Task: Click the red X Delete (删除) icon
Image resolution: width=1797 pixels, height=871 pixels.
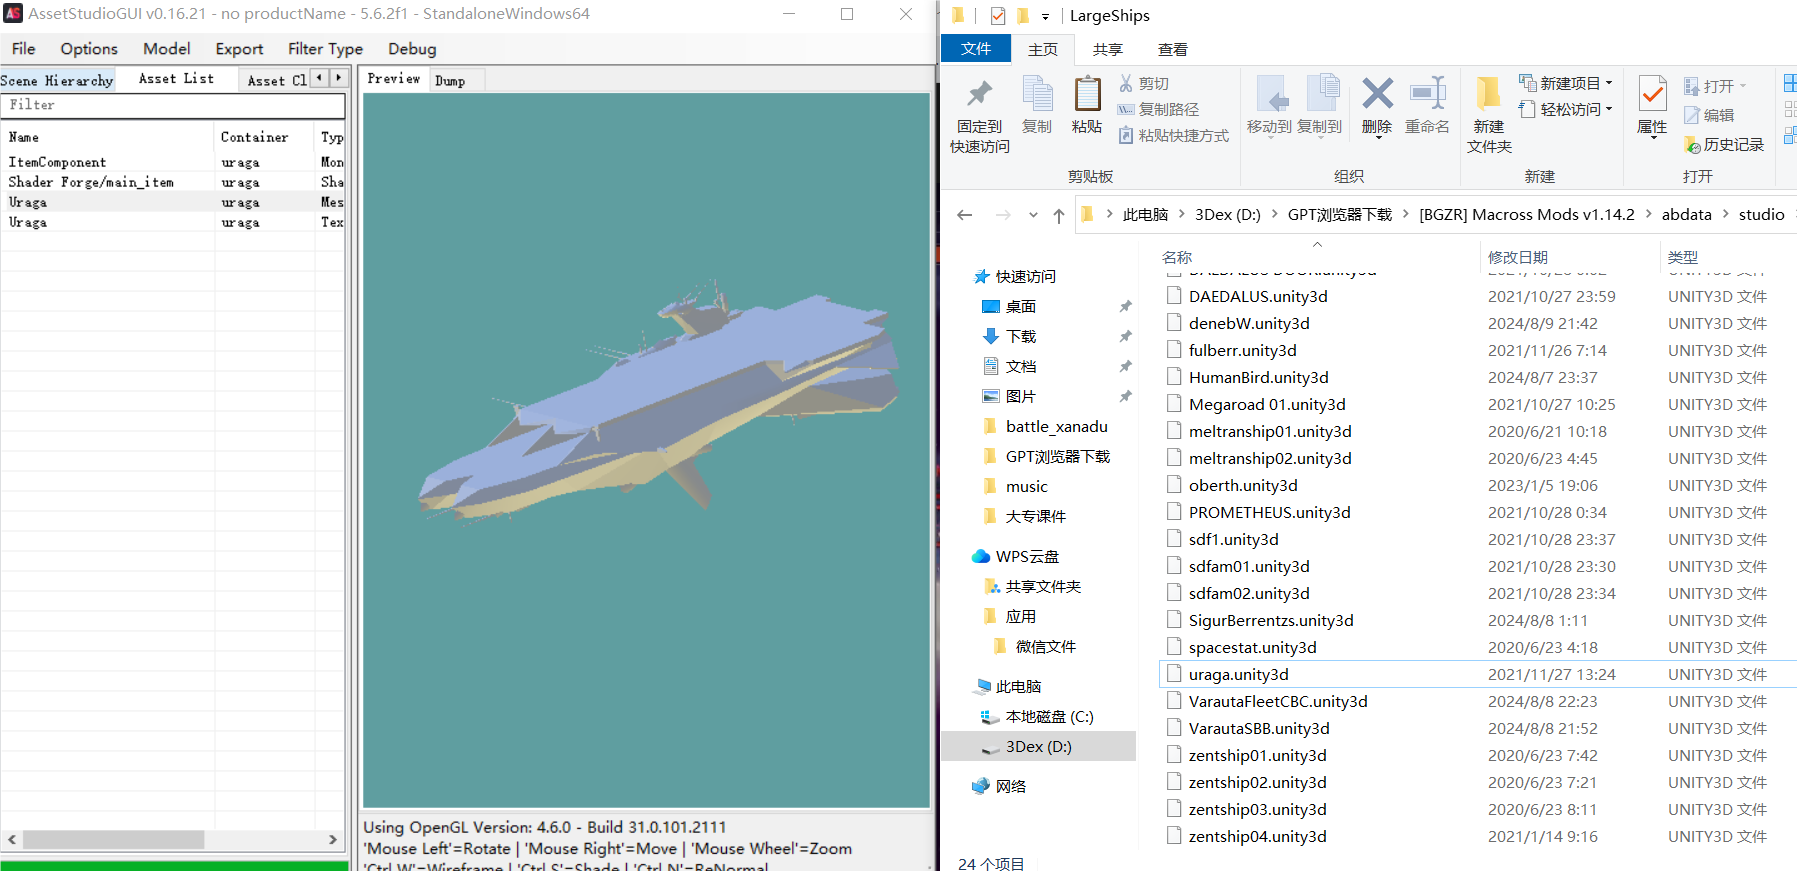Action: (1377, 94)
